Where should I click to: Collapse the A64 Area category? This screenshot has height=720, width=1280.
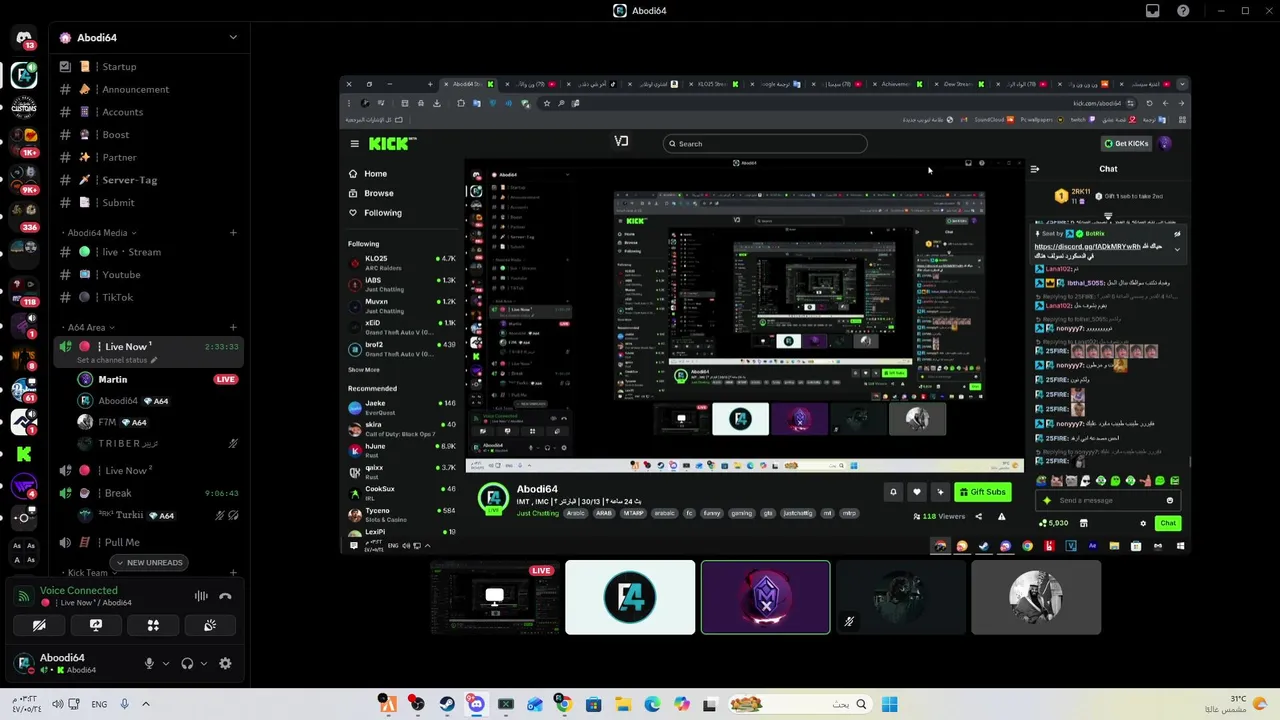pos(90,327)
